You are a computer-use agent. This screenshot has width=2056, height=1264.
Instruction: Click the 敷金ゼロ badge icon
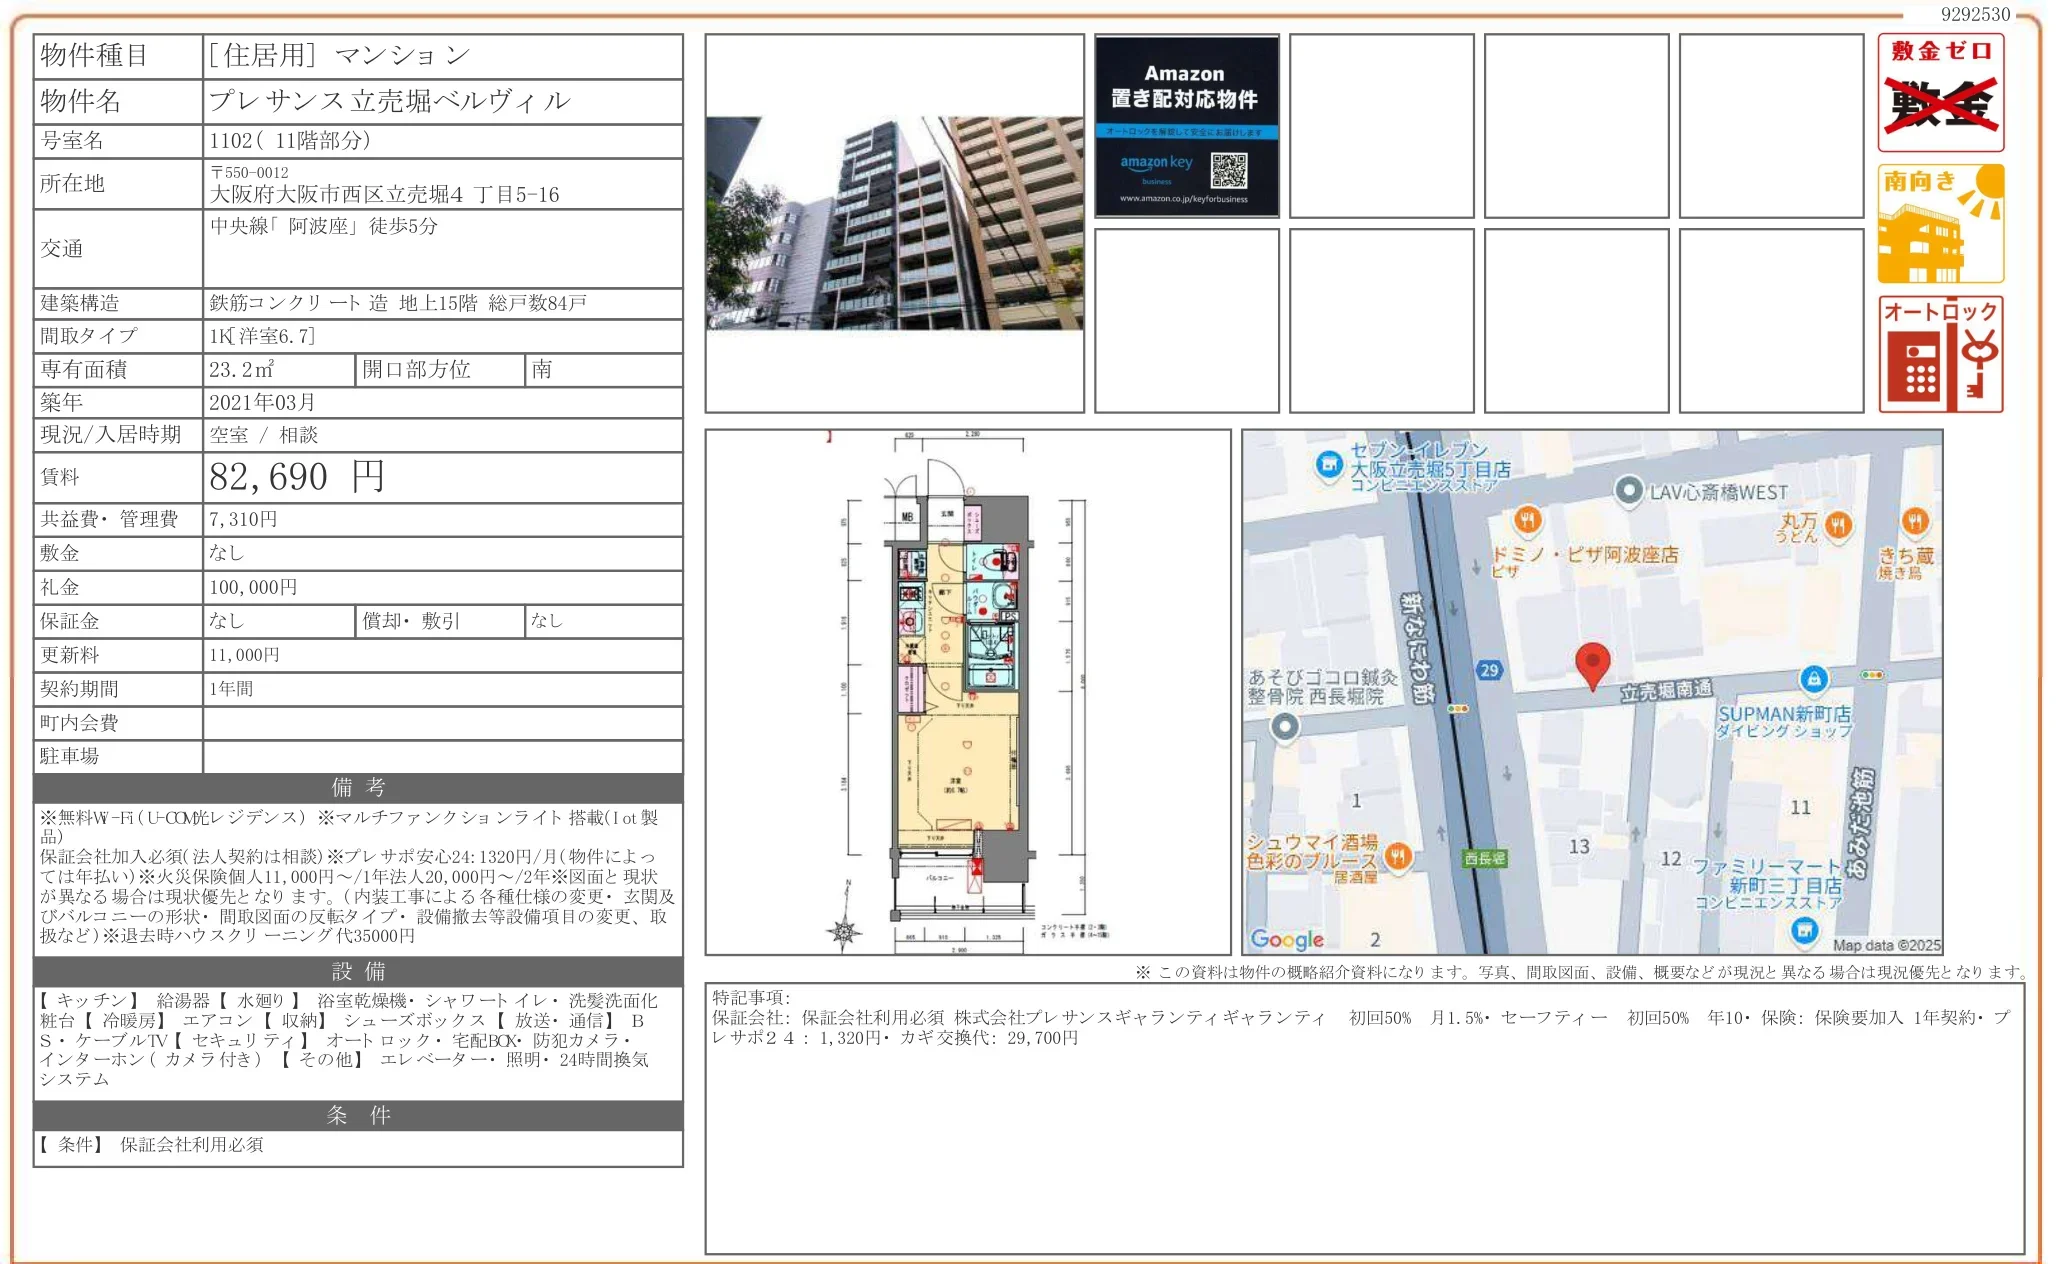coord(1940,93)
